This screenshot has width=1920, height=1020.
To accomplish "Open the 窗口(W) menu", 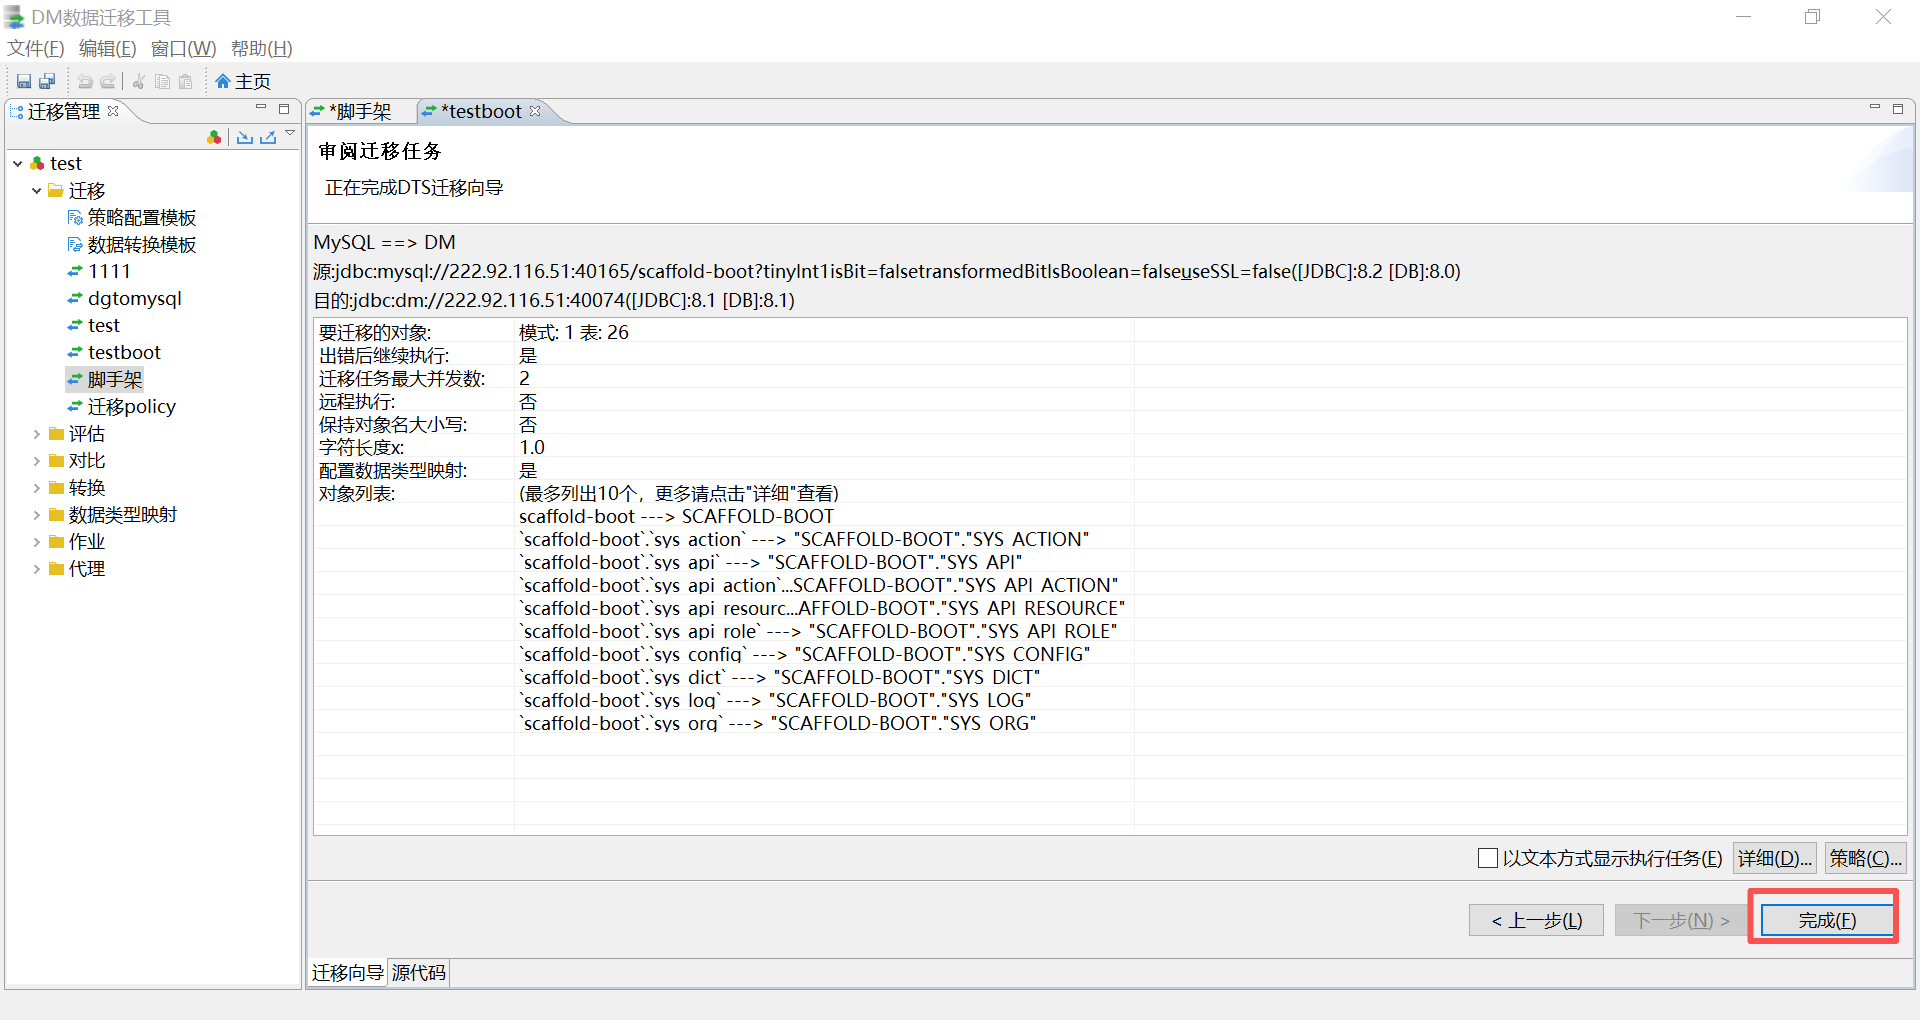I will pyautogui.click(x=183, y=48).
